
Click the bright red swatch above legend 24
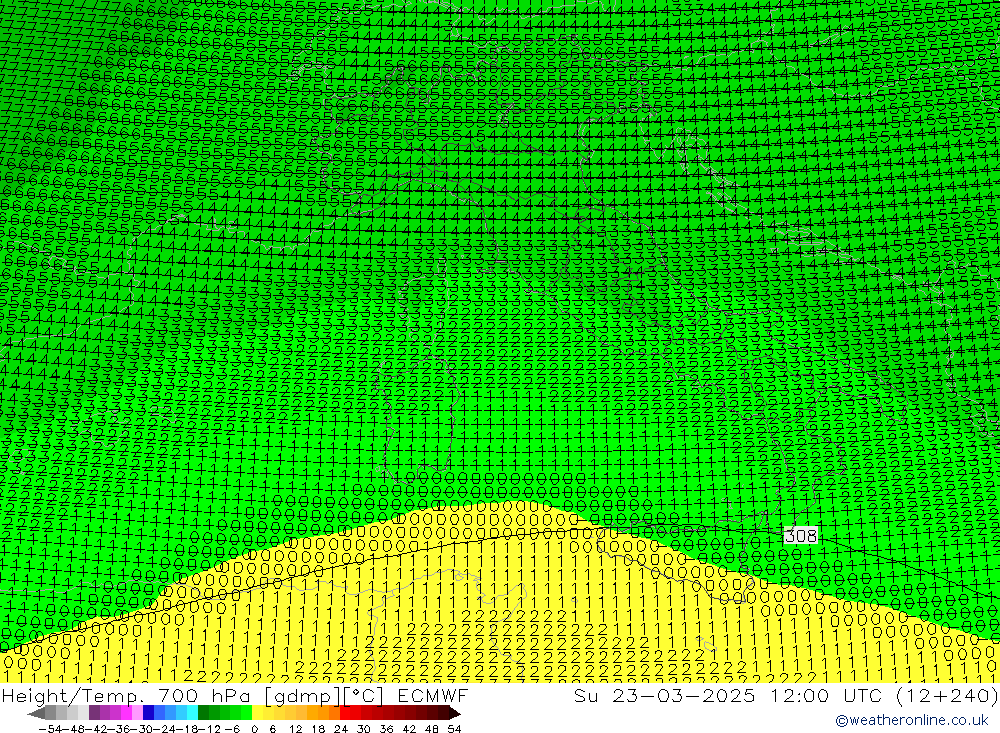[x=345, y=713]
